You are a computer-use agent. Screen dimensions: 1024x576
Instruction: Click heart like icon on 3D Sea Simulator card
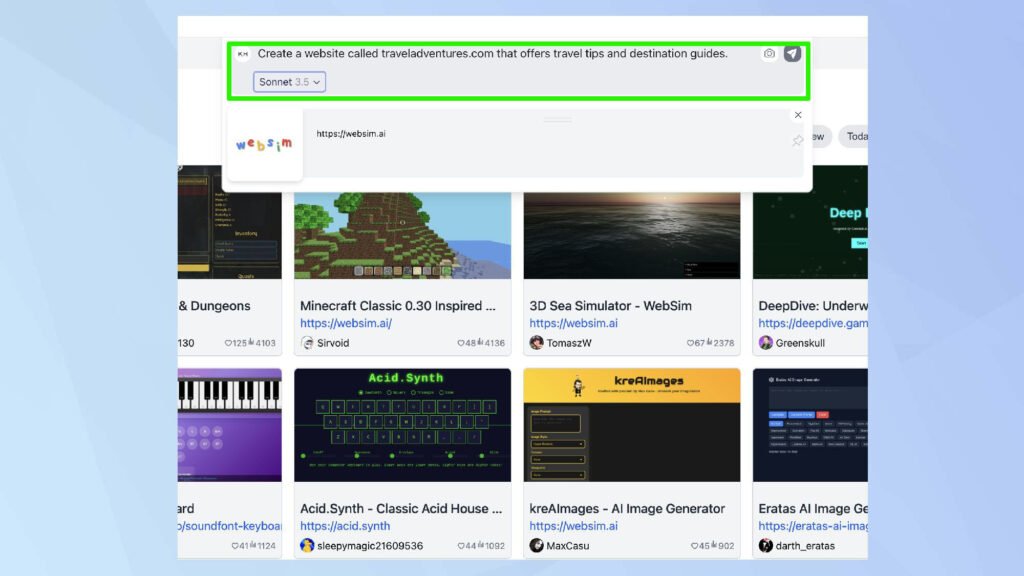[690, 343]
